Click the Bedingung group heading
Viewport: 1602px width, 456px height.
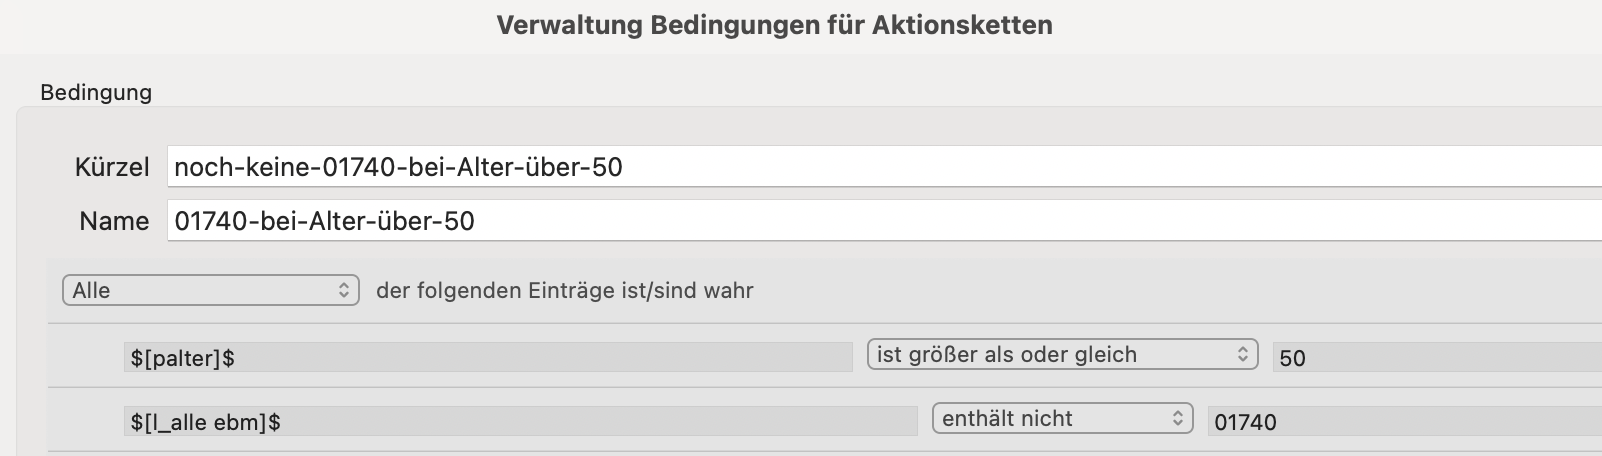(x=96, y=92)
